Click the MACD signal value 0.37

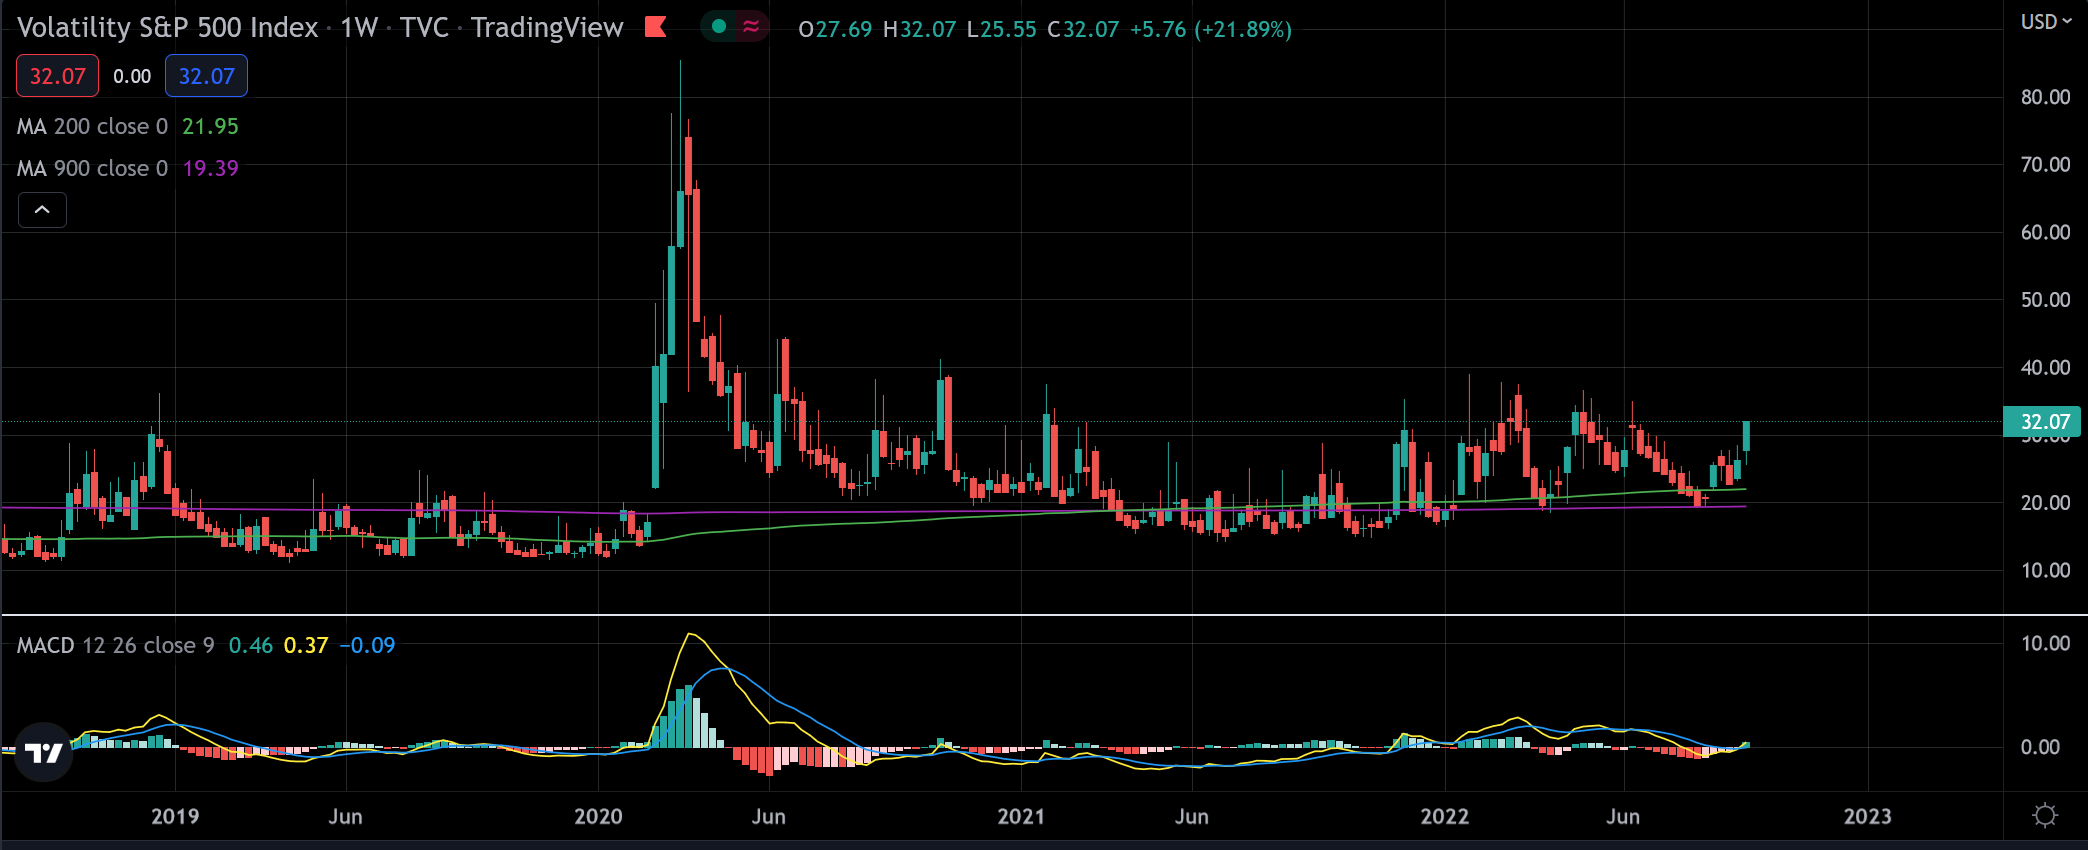(x=306, y=646)
